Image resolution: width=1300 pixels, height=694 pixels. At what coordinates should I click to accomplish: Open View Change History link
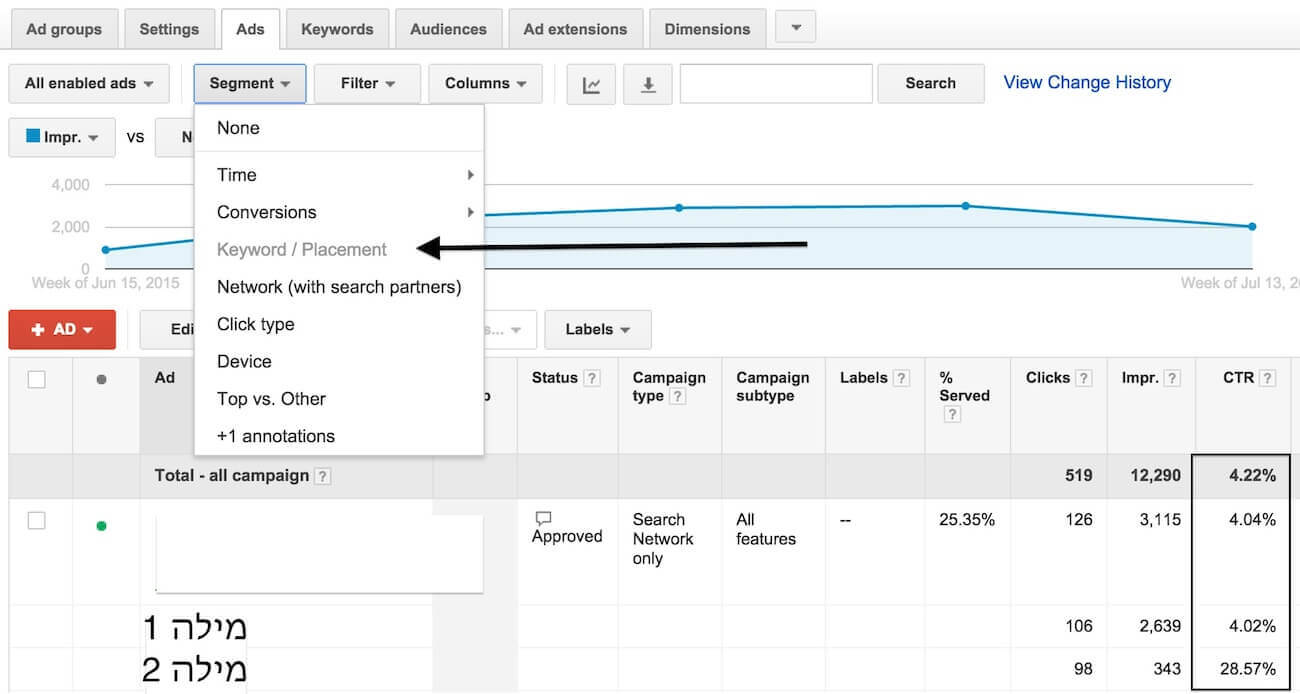click(x=1087, y=83)
